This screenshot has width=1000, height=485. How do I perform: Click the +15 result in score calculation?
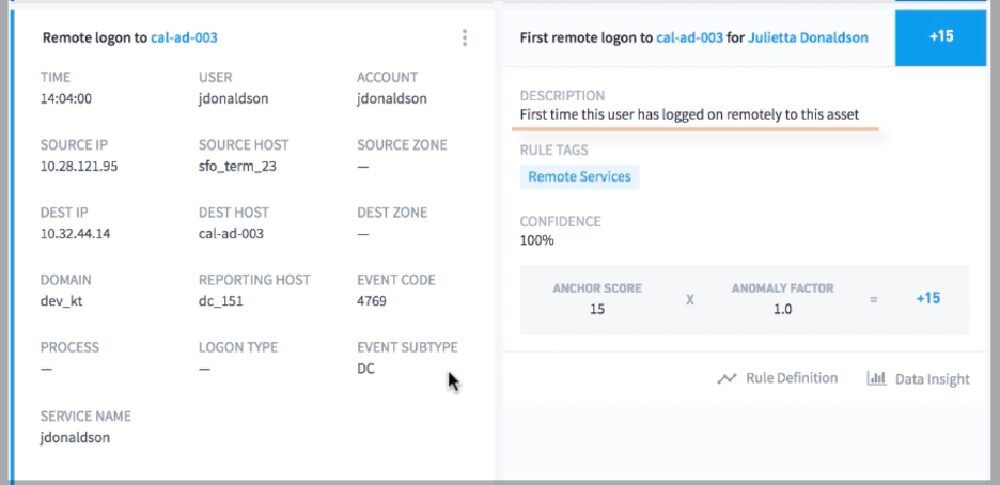(x=928, y=298)
